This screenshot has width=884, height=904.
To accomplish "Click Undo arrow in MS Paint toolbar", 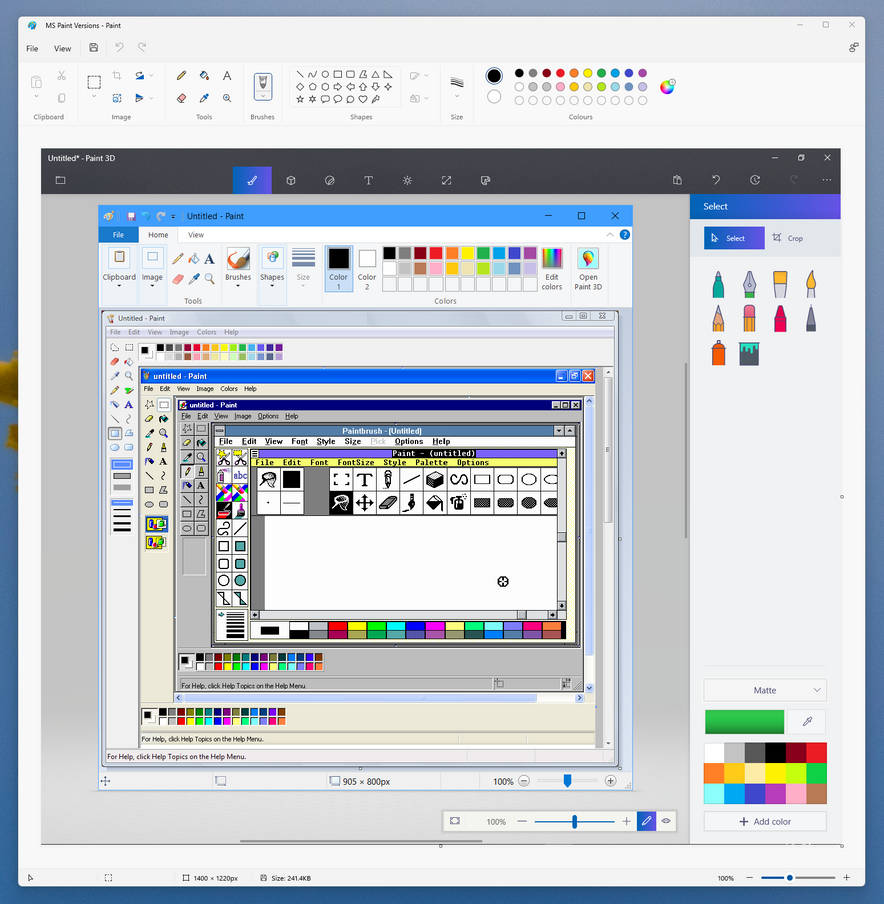I will 119,48.
